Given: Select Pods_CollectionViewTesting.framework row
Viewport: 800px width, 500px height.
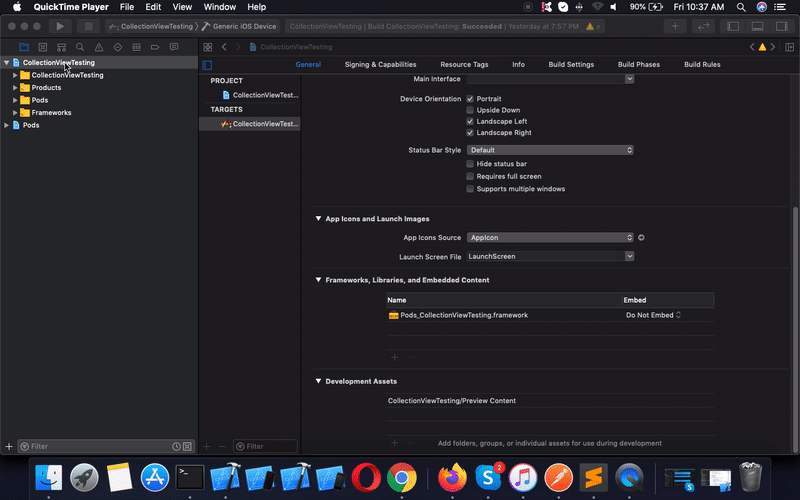Looking at the screenshot, I should coord(550,315).
